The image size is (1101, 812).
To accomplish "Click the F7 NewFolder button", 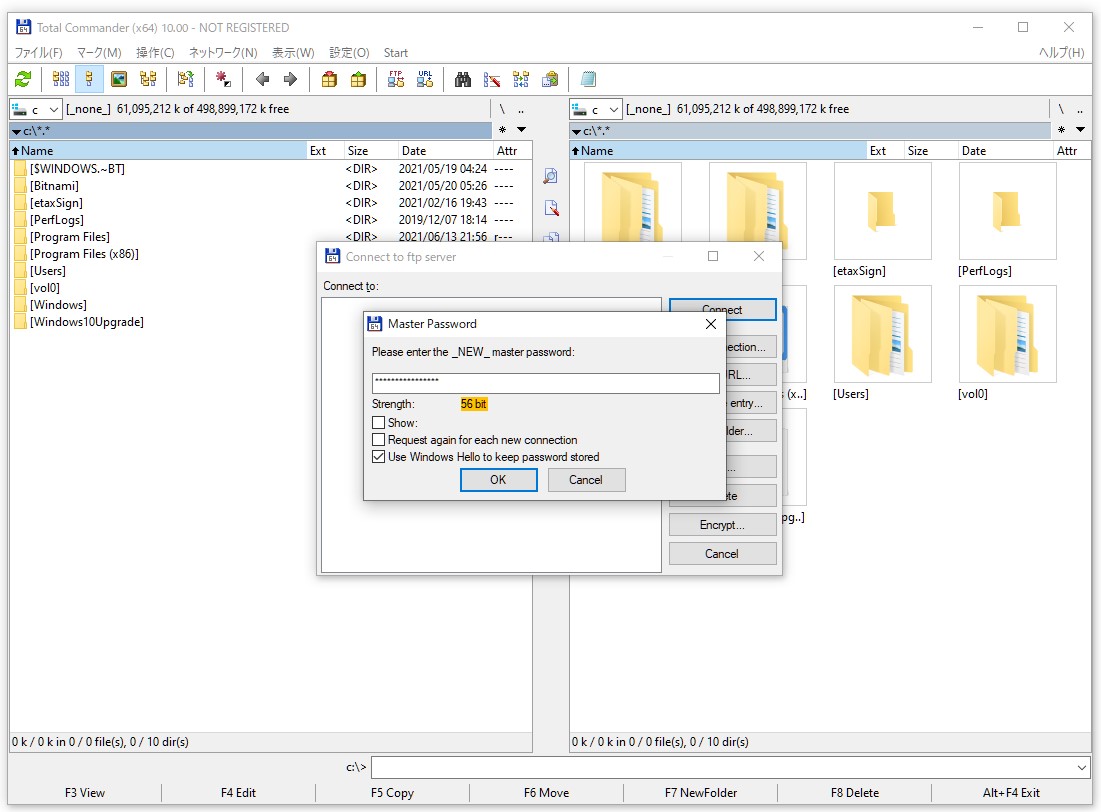I will tap(701, 793).
